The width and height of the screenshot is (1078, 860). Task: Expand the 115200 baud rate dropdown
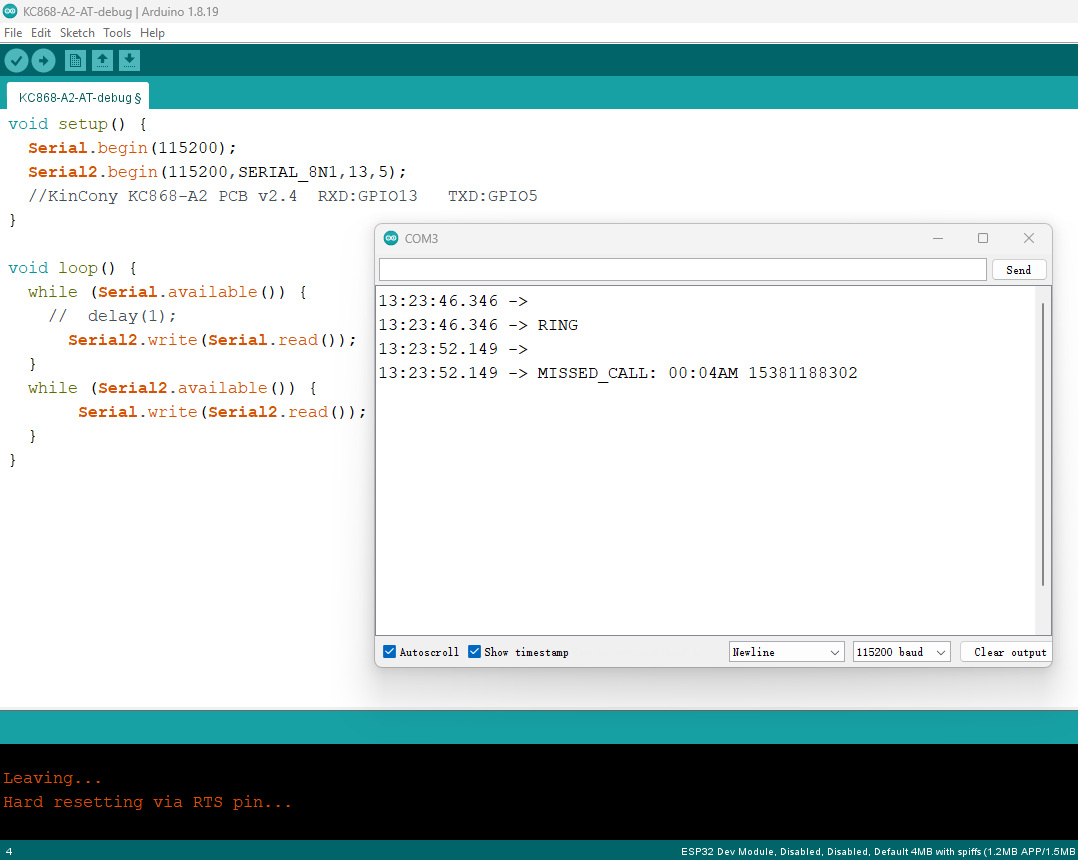[900, 652]
